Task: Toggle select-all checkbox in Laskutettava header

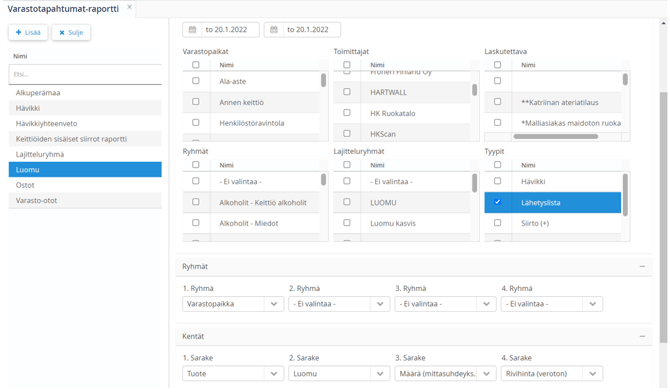Action: (x=497, y=65)
